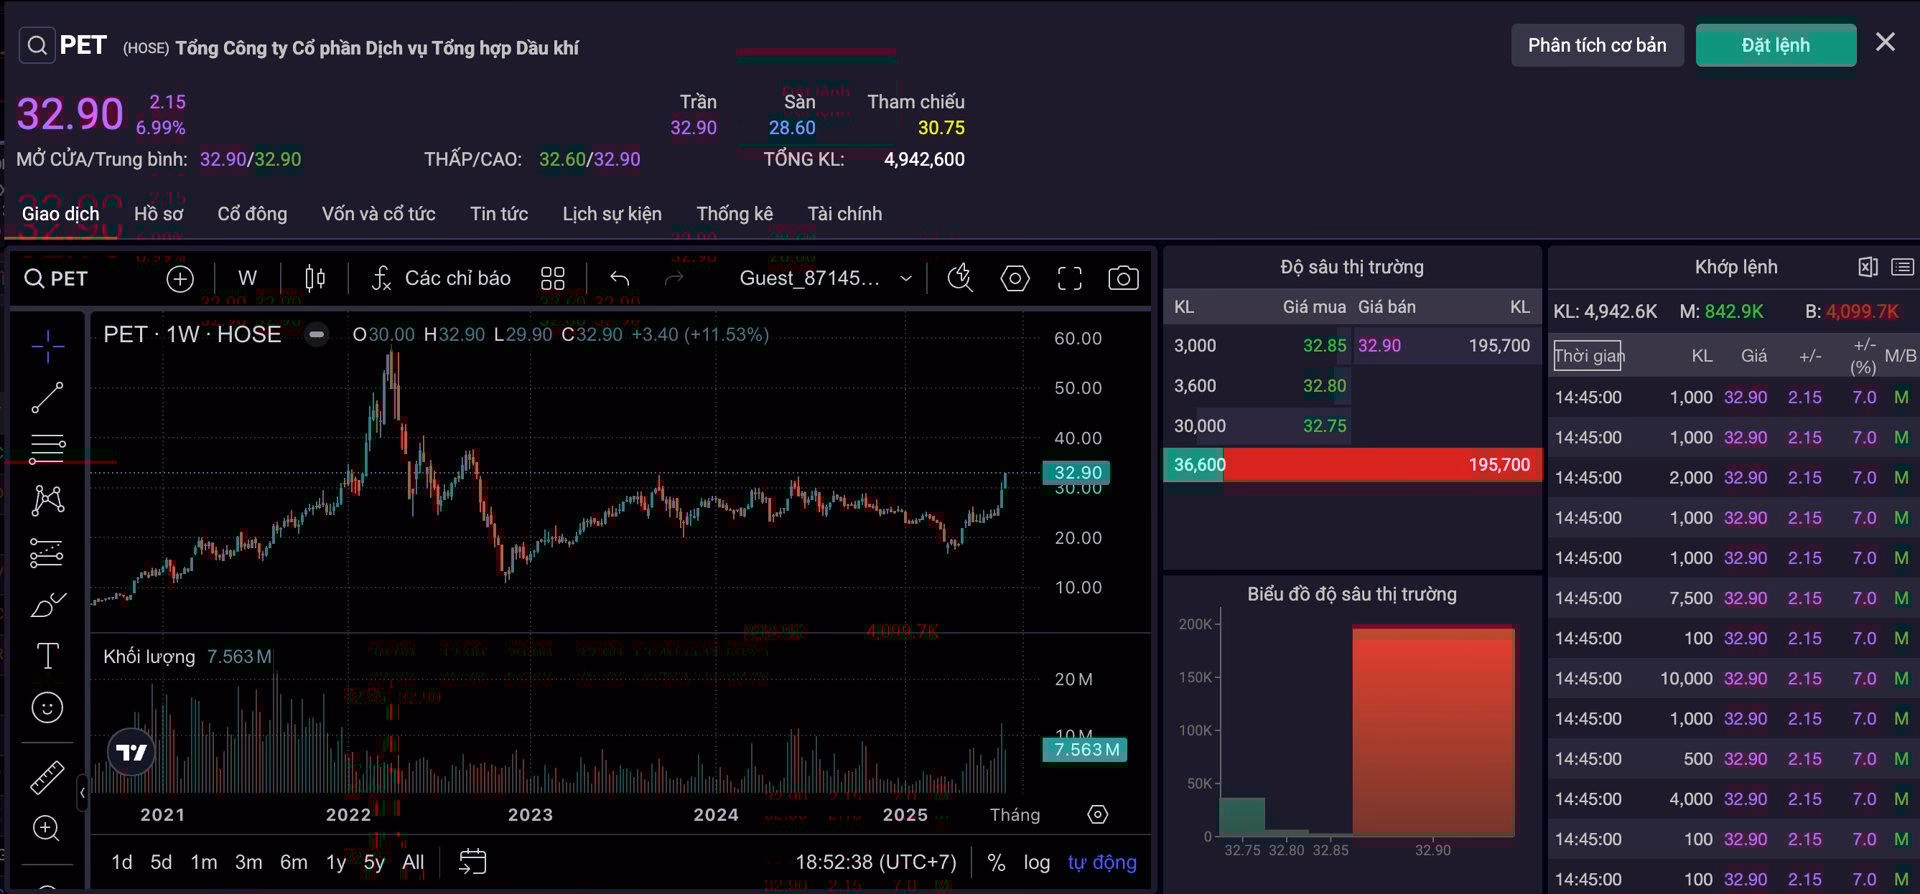This screenshot has width=1920, height=894.
Task: Select the ruler measure tool
Action: coord(47,777)
